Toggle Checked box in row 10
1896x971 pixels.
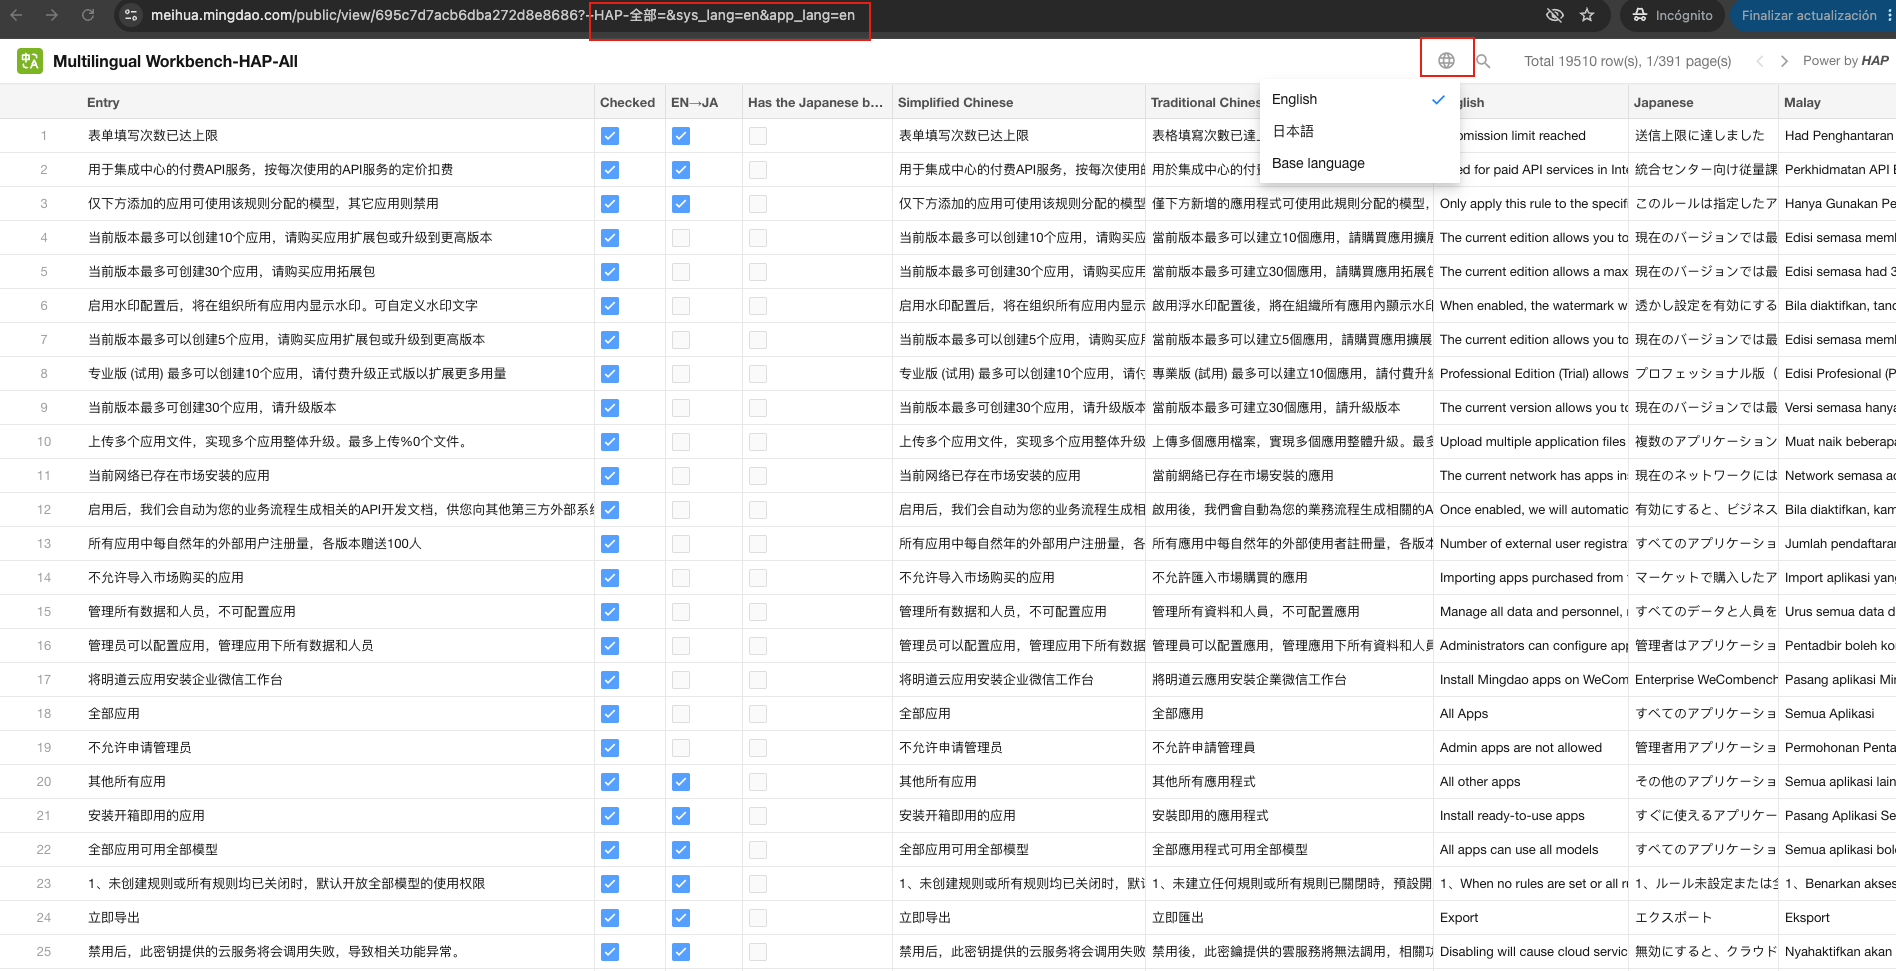[x=610, y=442]
